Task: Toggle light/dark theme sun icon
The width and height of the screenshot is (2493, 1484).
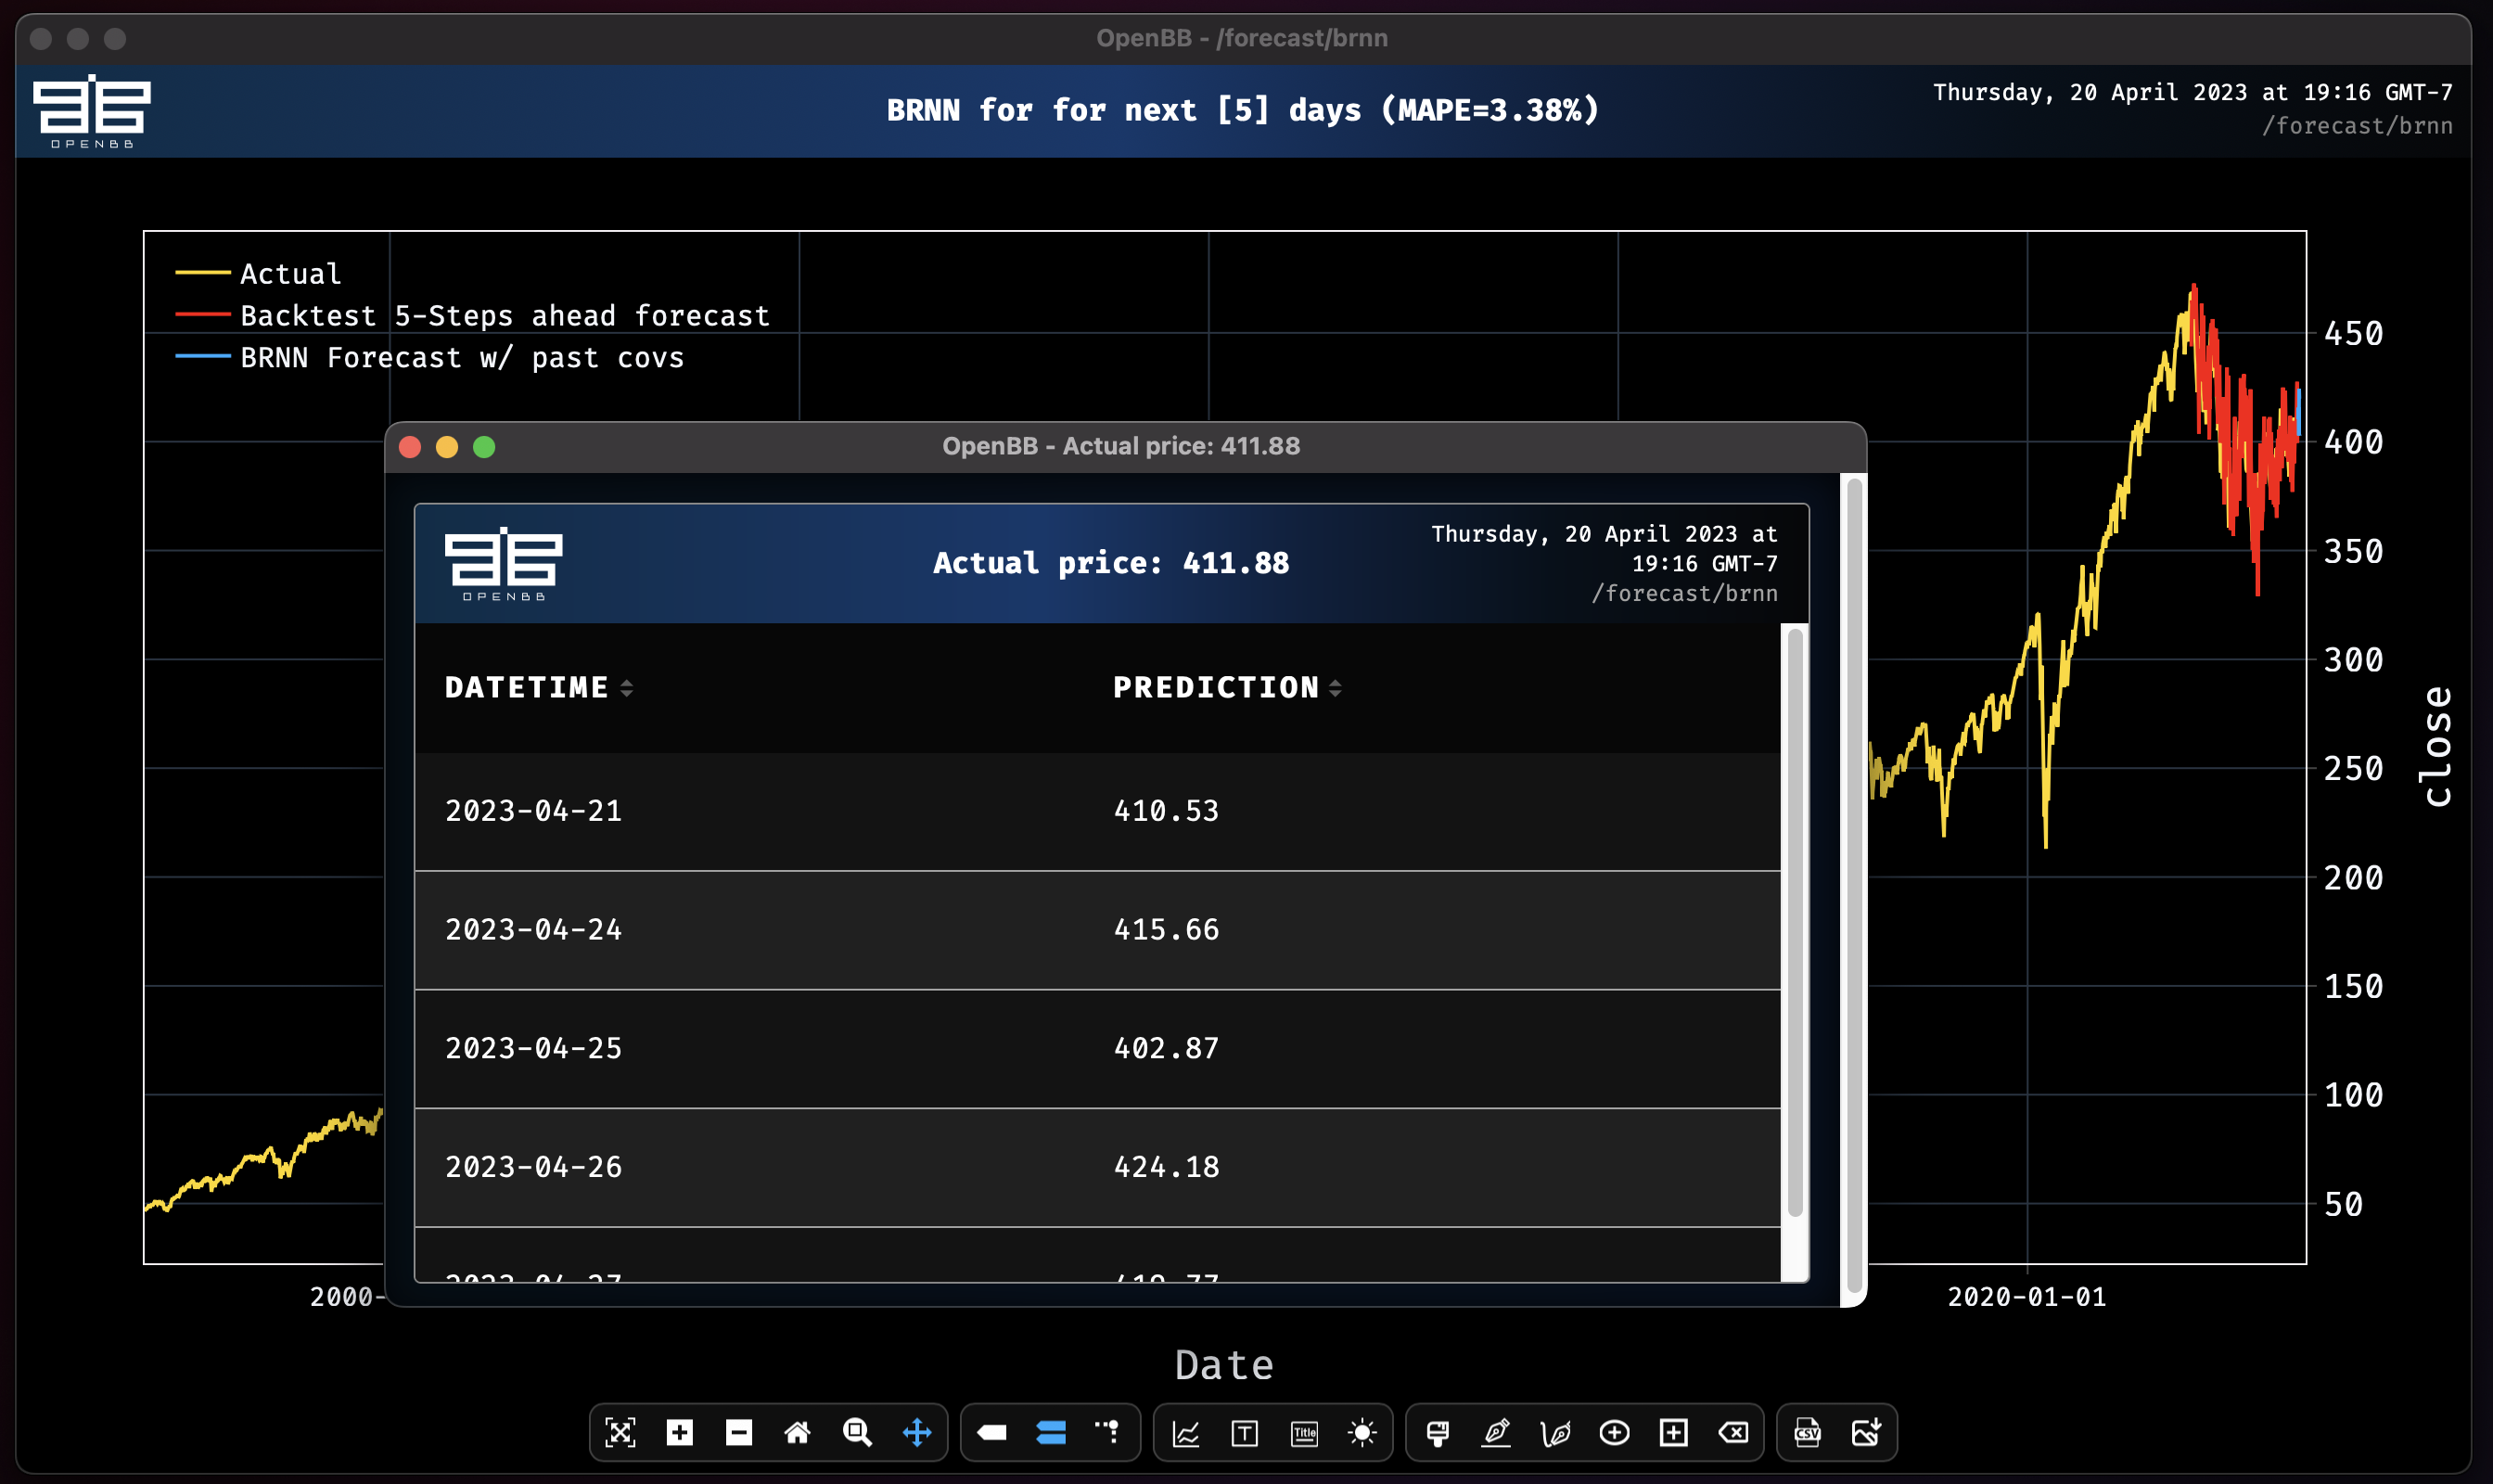Action: [1363, 1433]
